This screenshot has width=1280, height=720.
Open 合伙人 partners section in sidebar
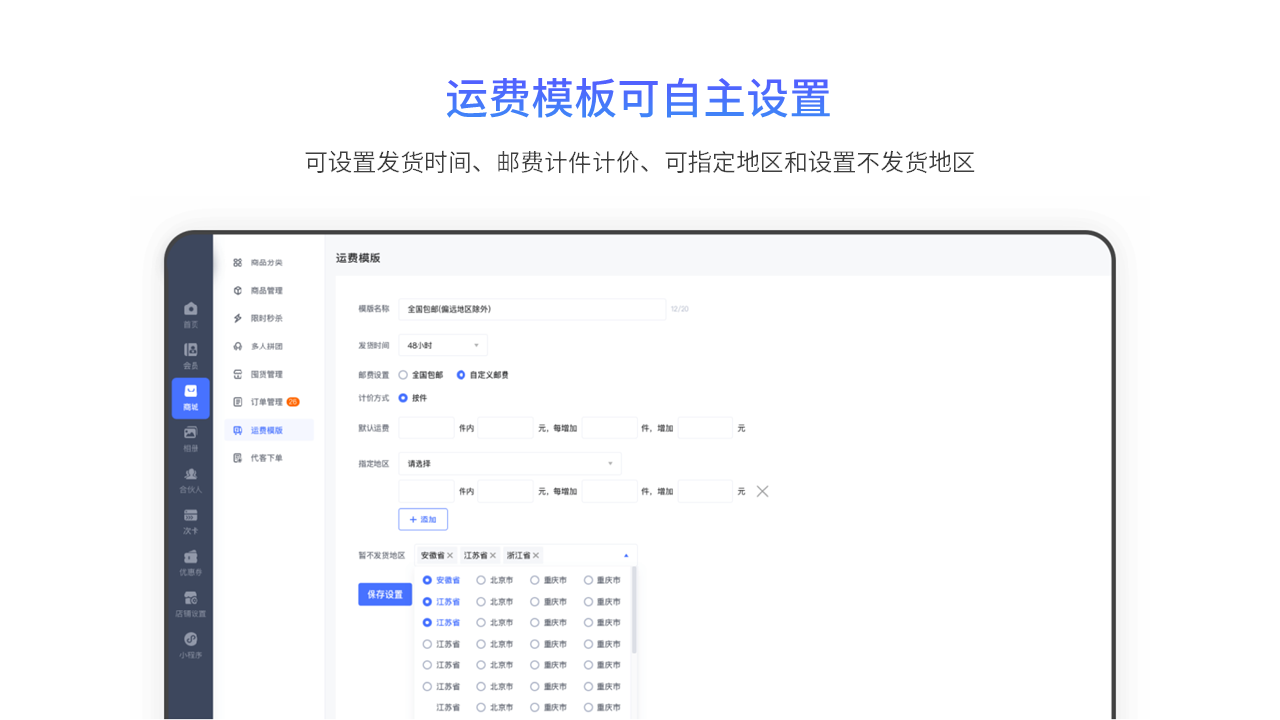click(x=190, y=480)
